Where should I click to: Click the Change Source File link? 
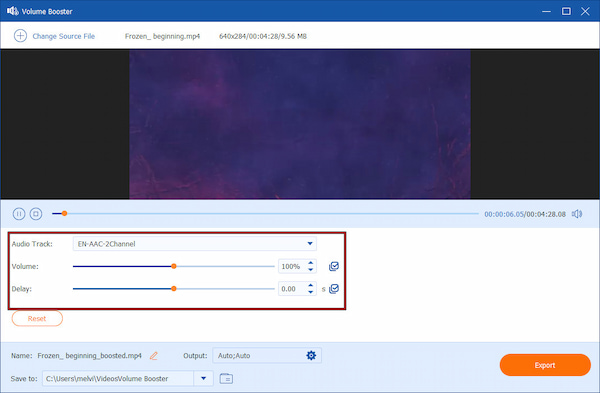coord(64,36)
